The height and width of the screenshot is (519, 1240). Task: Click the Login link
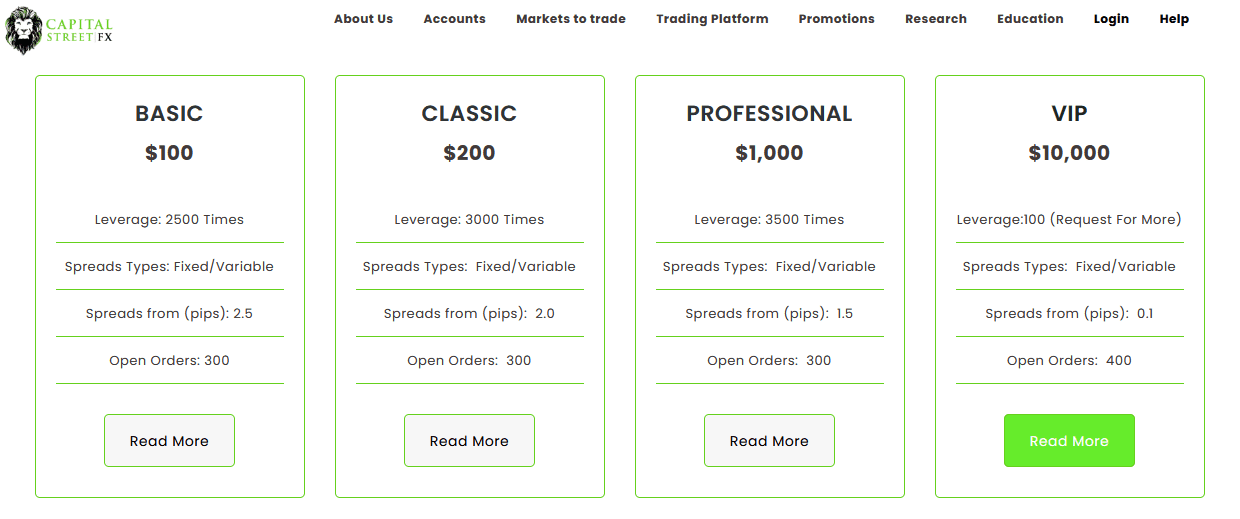[1111, 19]
